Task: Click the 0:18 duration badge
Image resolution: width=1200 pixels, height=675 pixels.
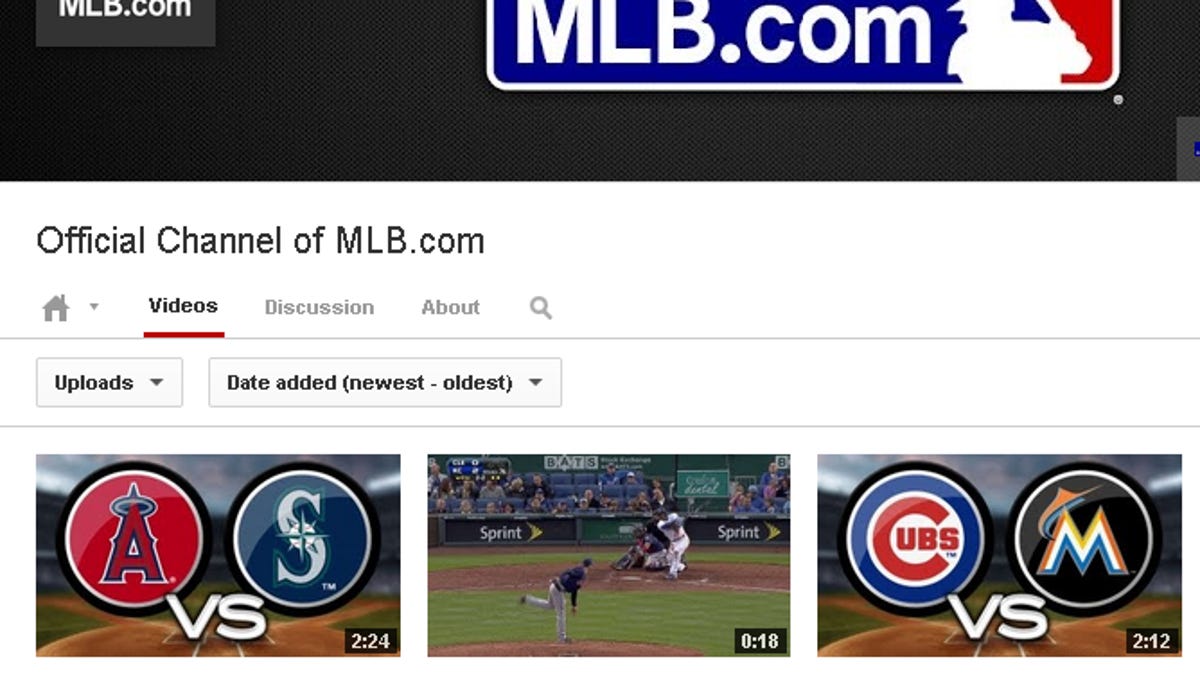Action: coord(759,640)
